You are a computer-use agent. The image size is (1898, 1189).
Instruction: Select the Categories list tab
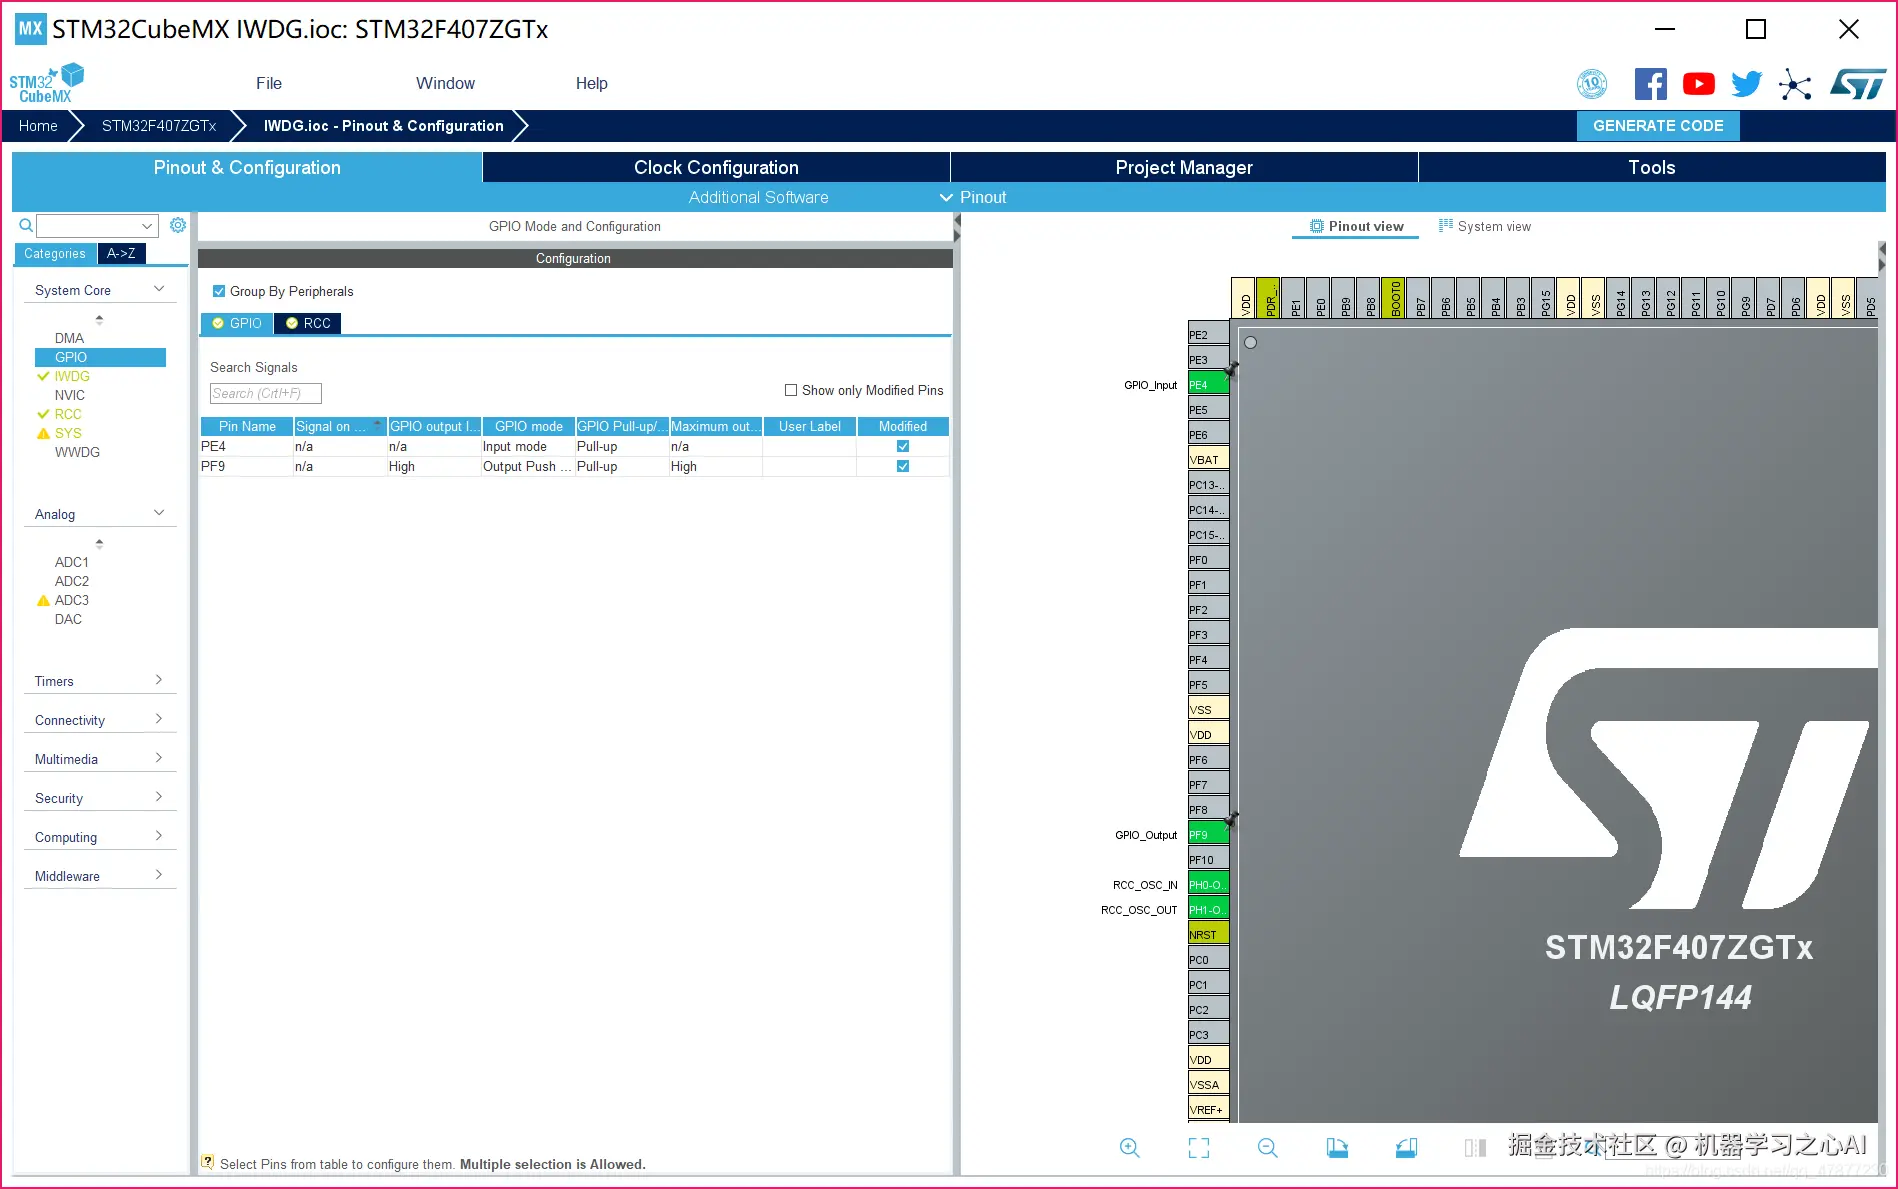coord(55,253)
